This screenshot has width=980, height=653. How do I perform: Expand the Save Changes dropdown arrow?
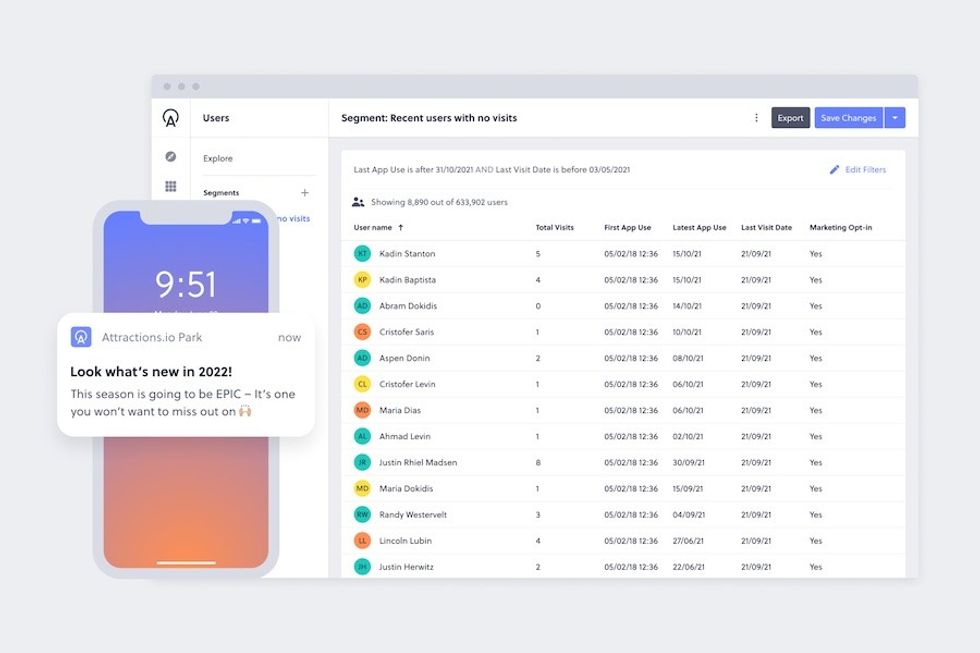[x=895, y=118]
